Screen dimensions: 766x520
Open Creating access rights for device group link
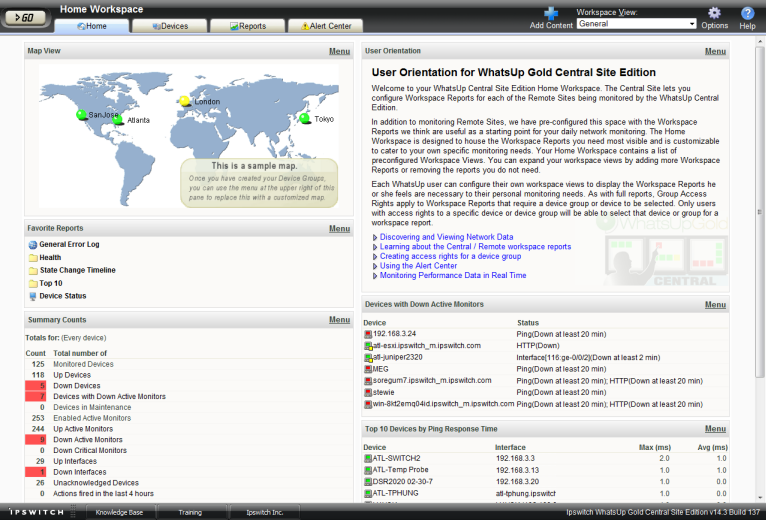coord(450,256)
